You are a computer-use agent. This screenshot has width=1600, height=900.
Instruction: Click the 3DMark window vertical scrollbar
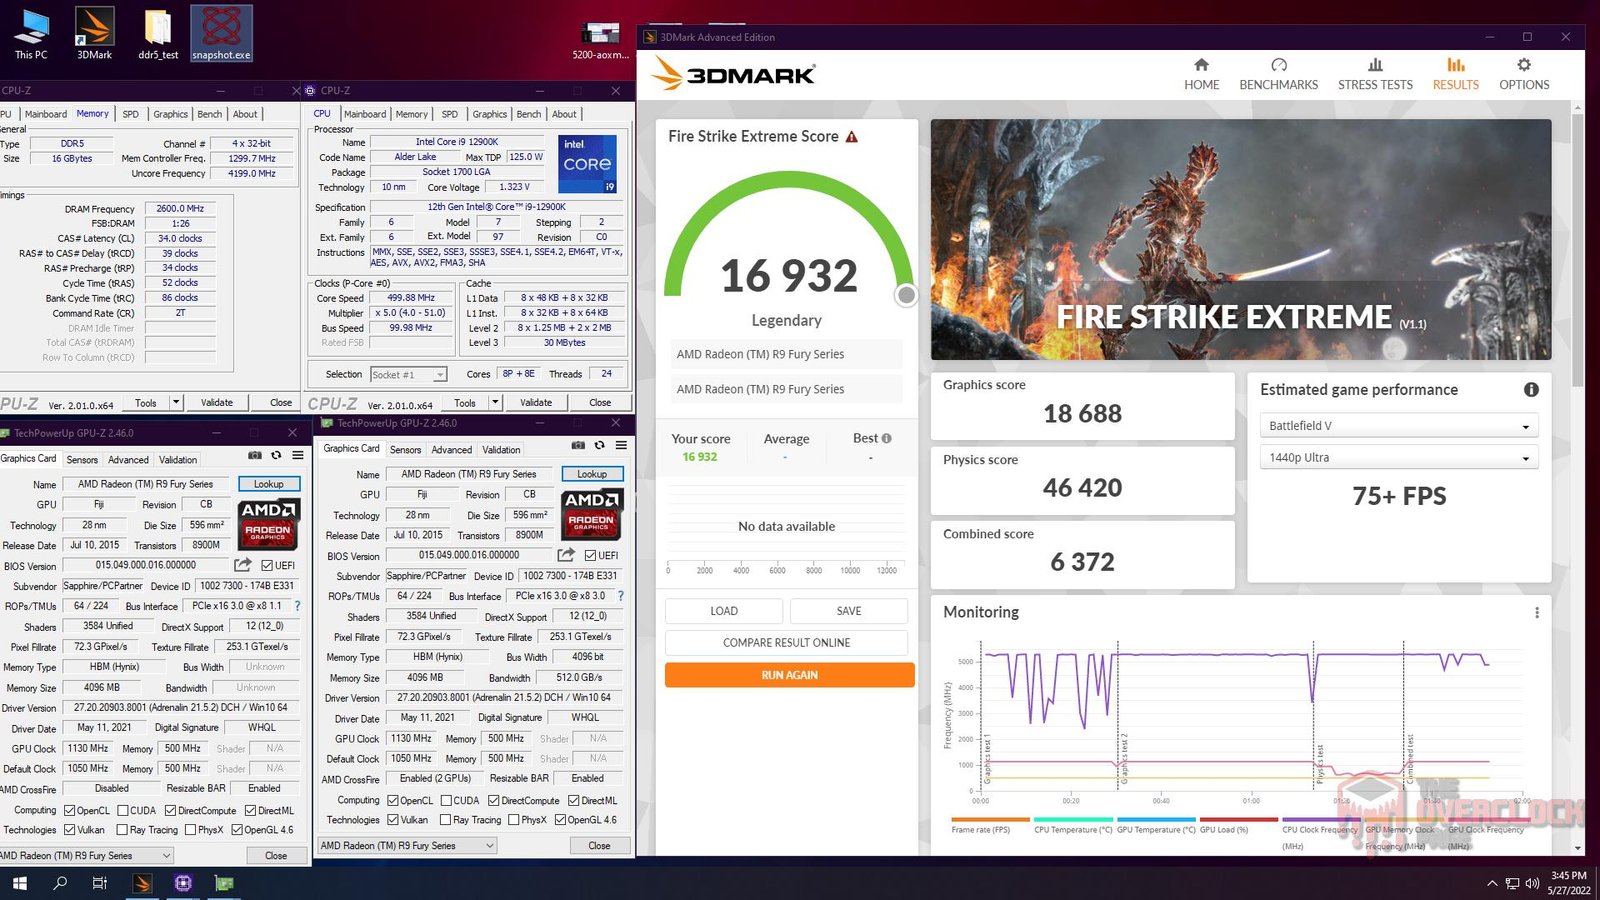pyautogui.click(x=1578, y=250)
